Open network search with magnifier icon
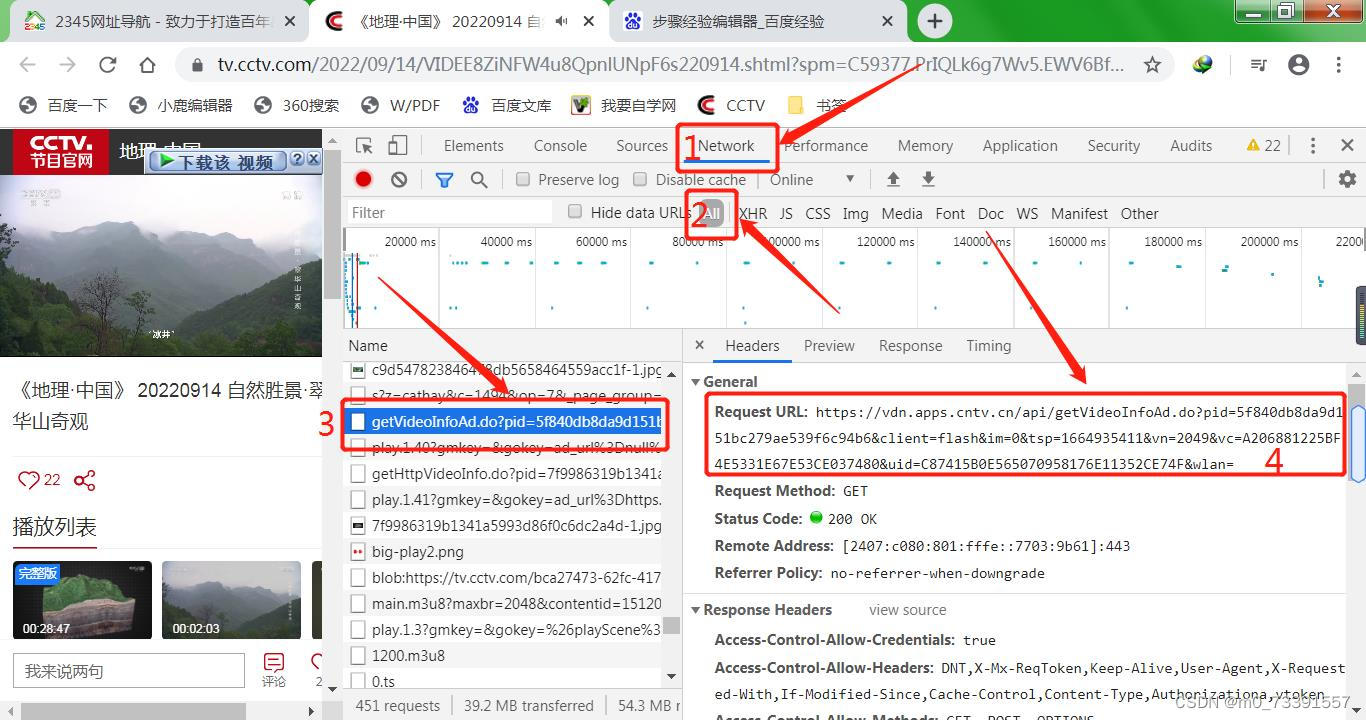 click(479, 180)
